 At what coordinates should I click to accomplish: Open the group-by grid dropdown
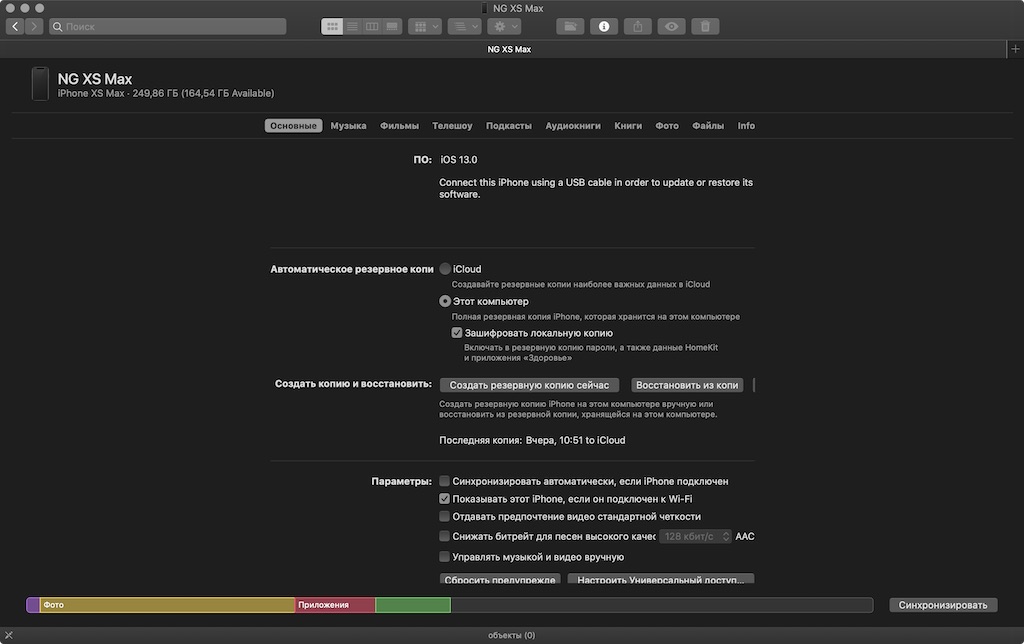coord(424,26)
